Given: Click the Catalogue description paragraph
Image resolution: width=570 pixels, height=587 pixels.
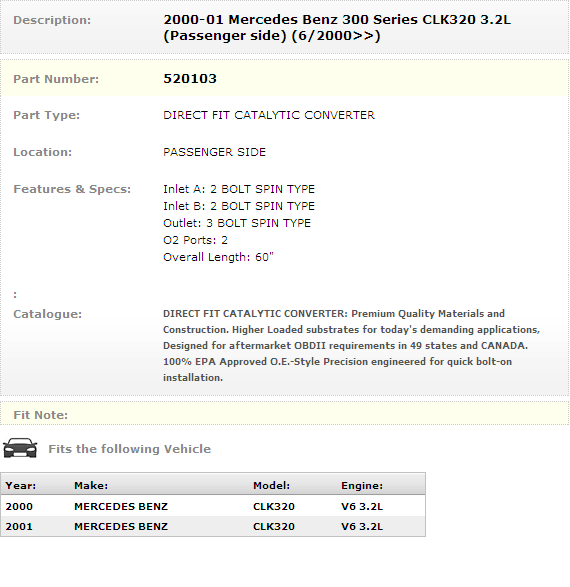Looking at the screenshot, I should click(x=351, y=346).
